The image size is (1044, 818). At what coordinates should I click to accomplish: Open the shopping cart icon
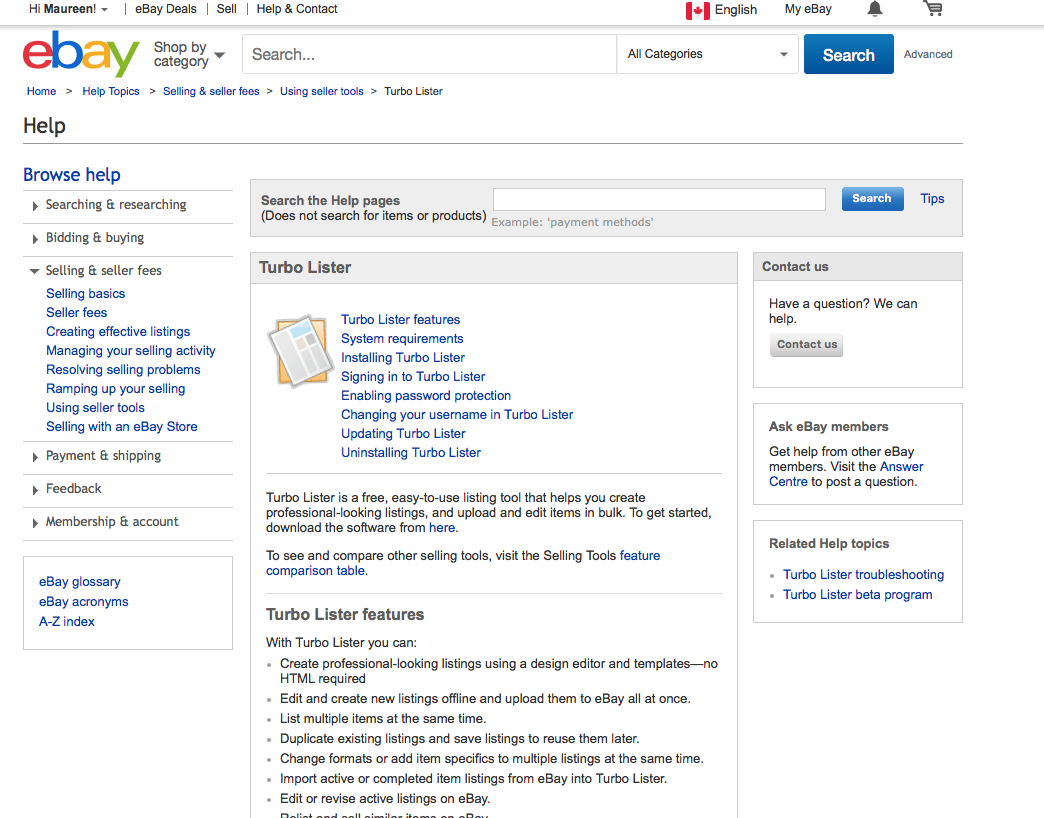pyautogui.click(x=932, y=9)
